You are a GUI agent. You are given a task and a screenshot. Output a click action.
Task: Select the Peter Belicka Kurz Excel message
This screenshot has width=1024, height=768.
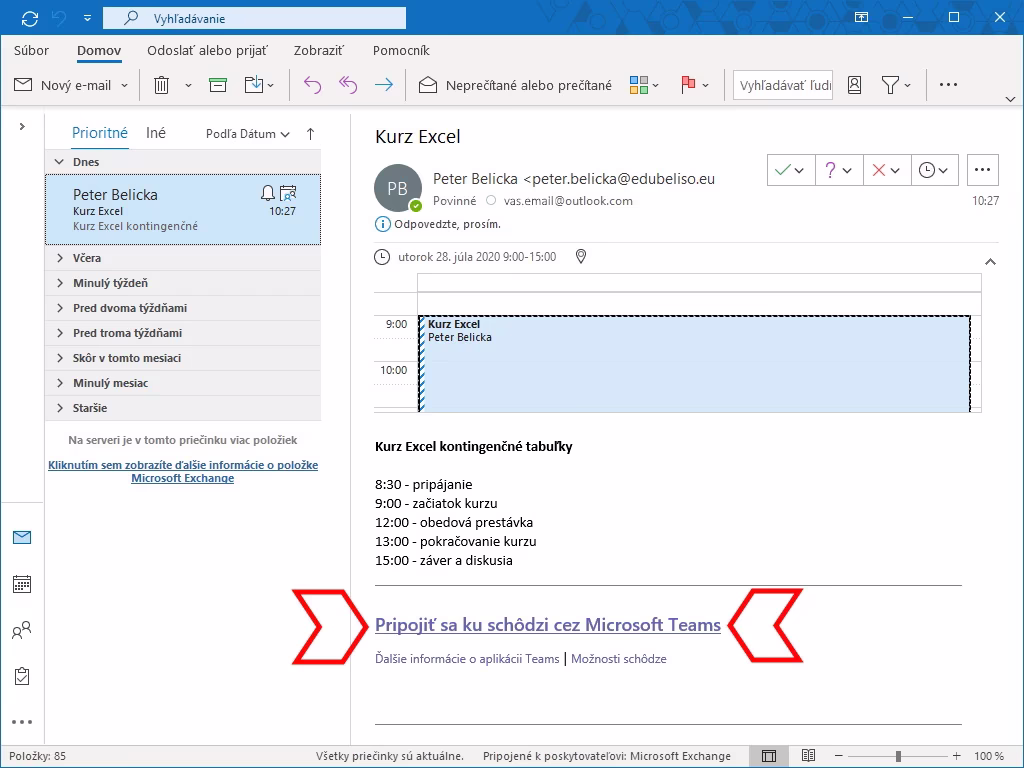[x=183, y=210]
